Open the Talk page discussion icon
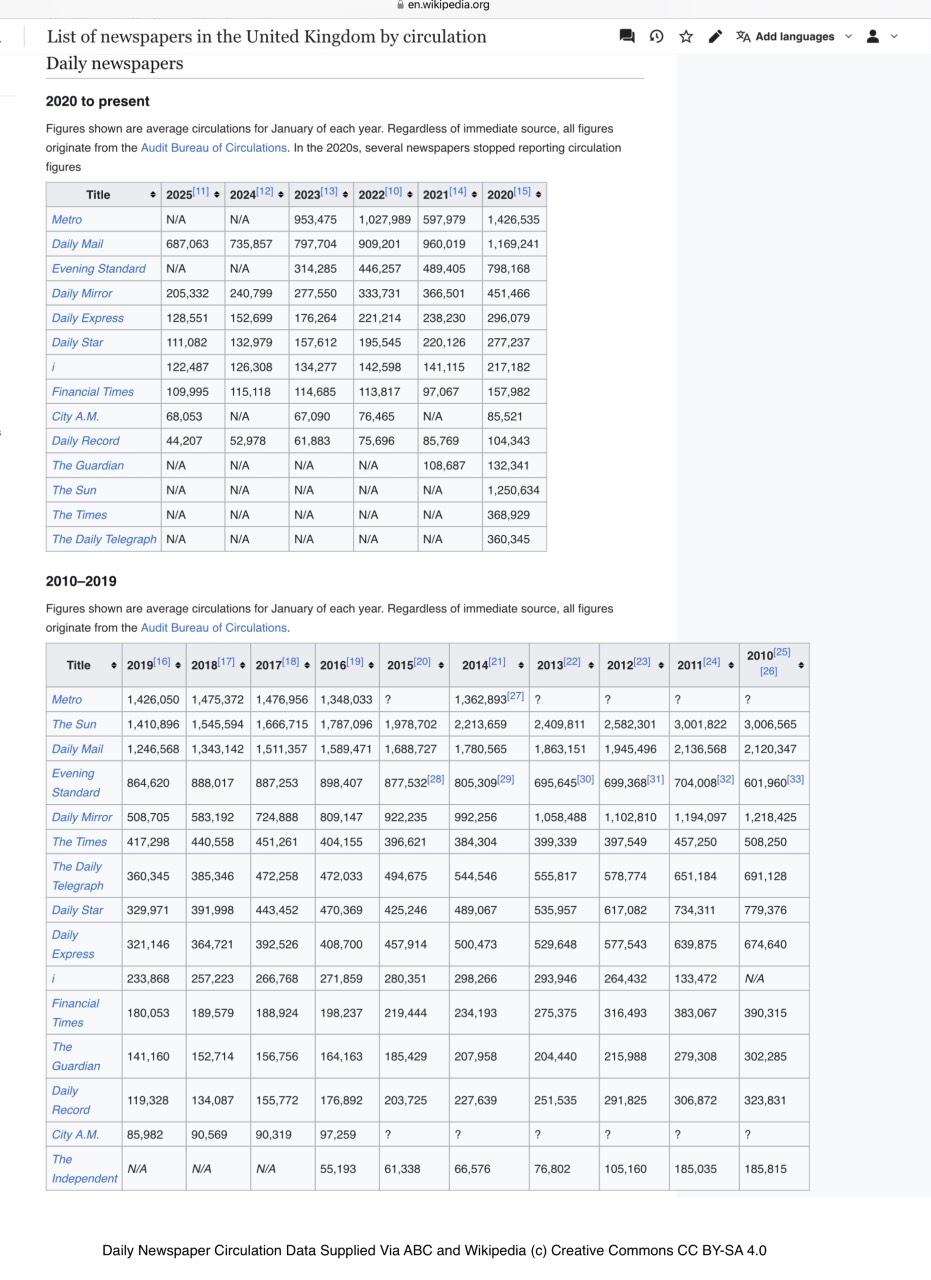The image size is (931, 1280). point(627,37)
